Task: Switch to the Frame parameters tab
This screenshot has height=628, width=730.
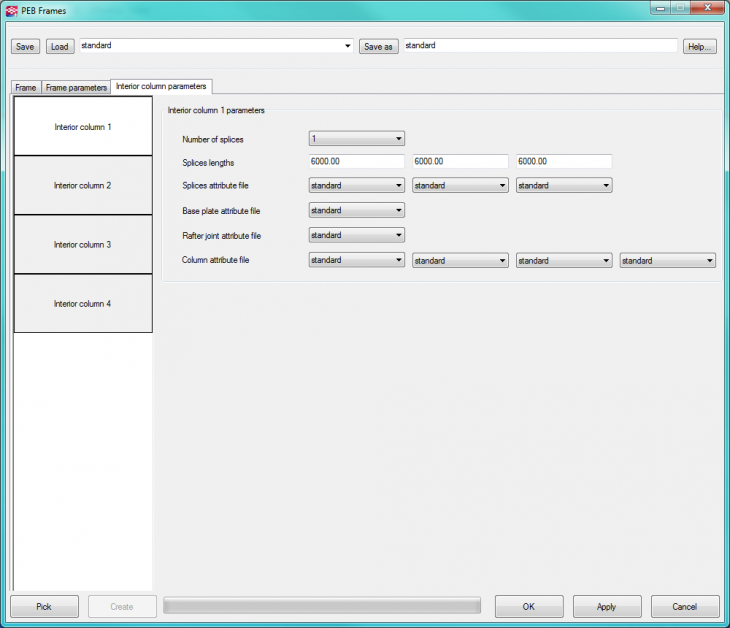Action: click(76, 88)
